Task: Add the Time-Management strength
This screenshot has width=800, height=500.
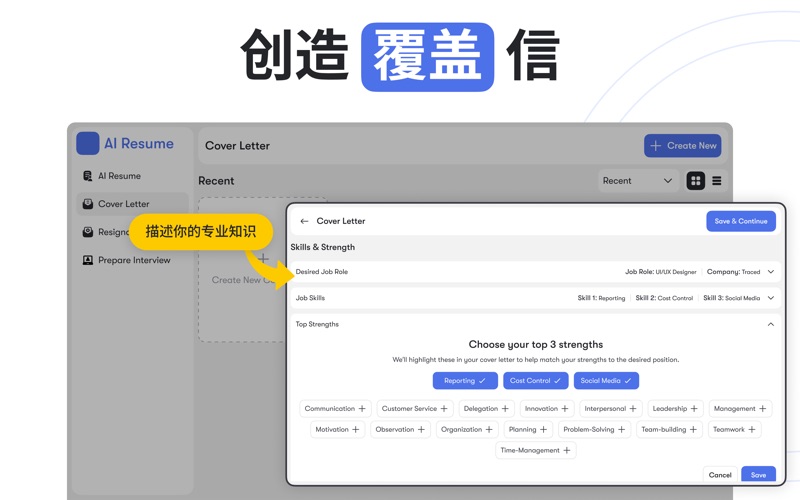Action: click(x=536, y=451)
